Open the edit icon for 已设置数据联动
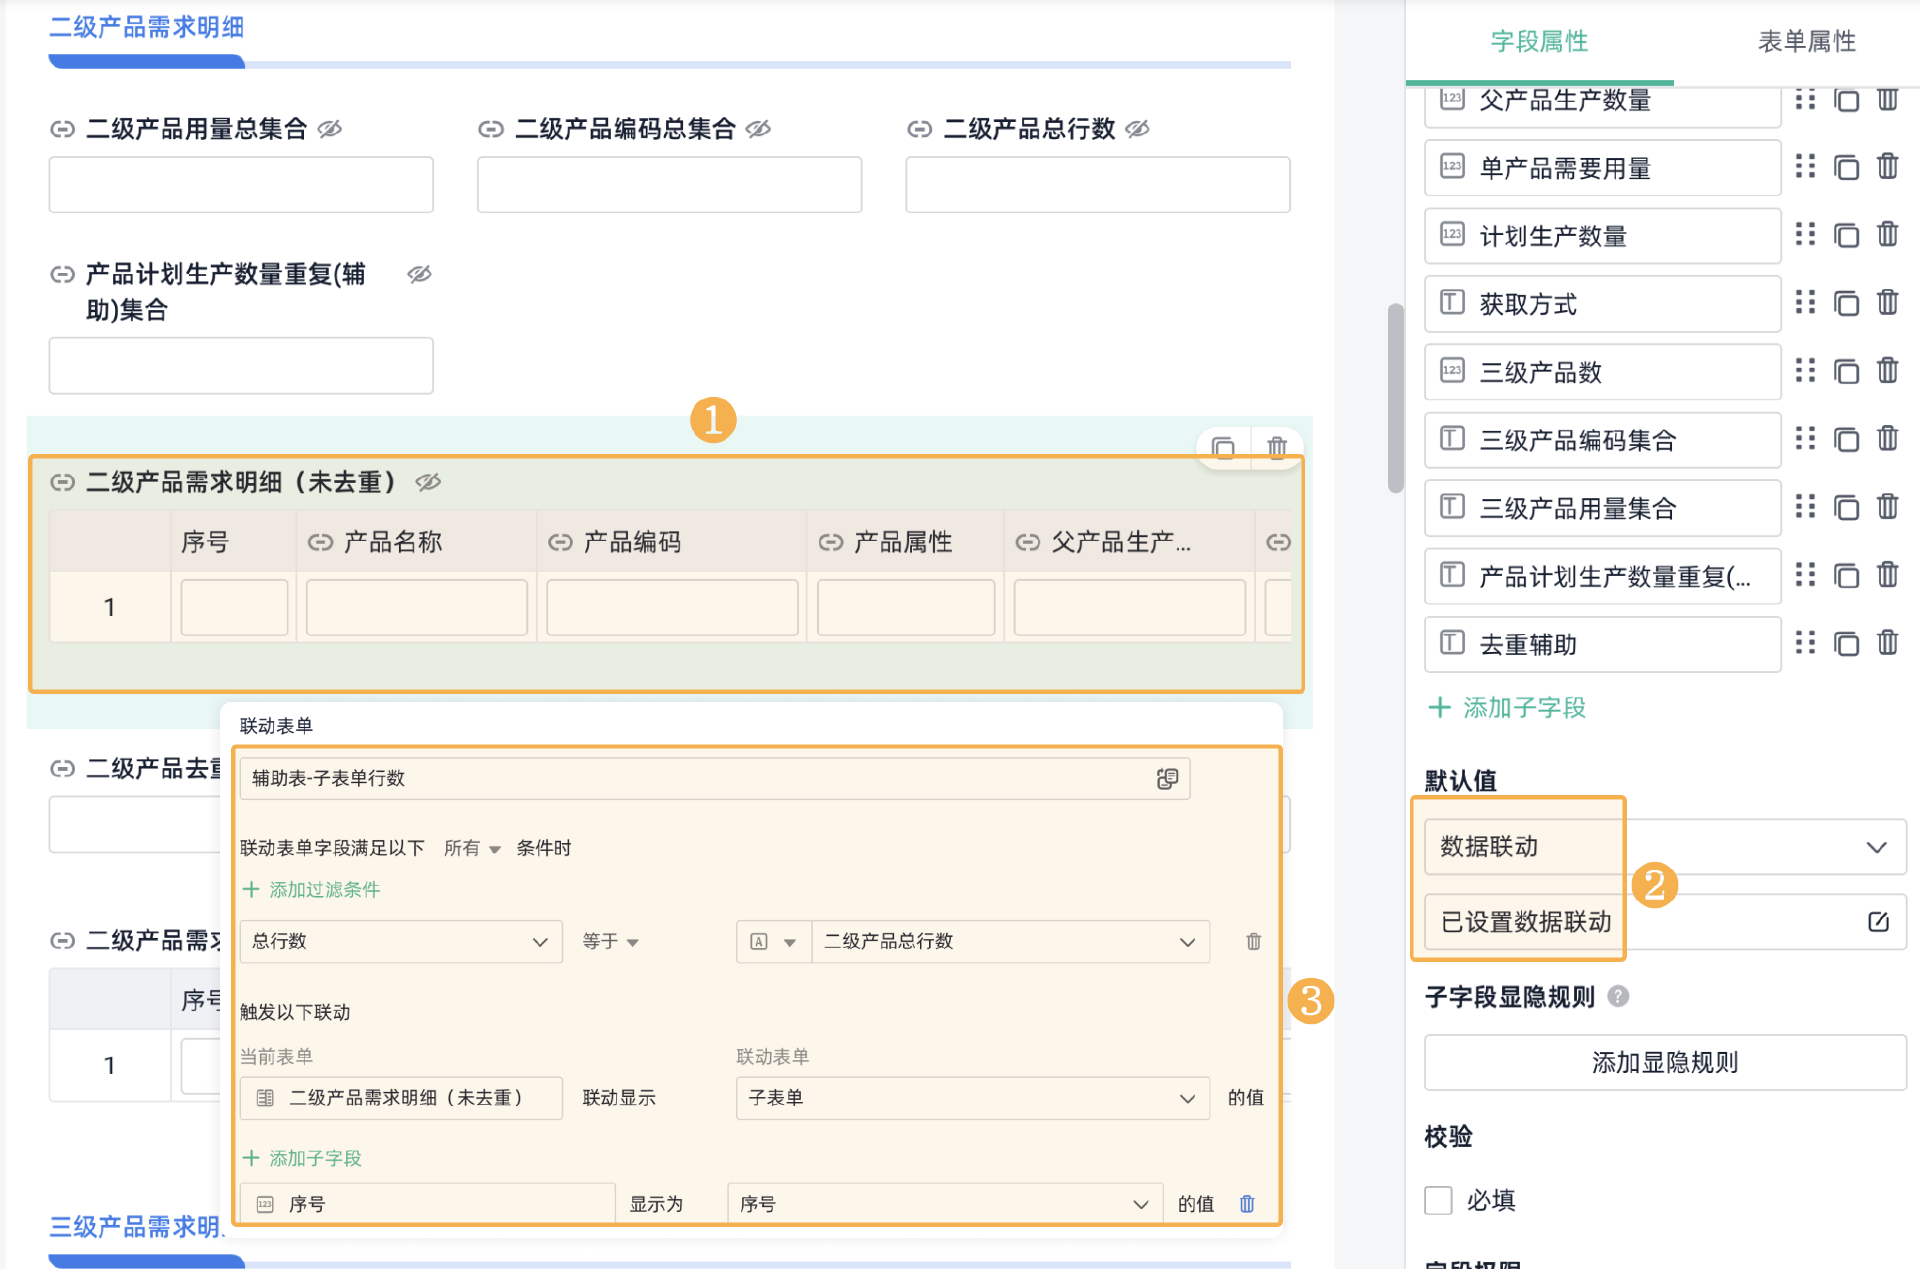This screenshot has height=1269, width=1920. tap(1878, 922)
